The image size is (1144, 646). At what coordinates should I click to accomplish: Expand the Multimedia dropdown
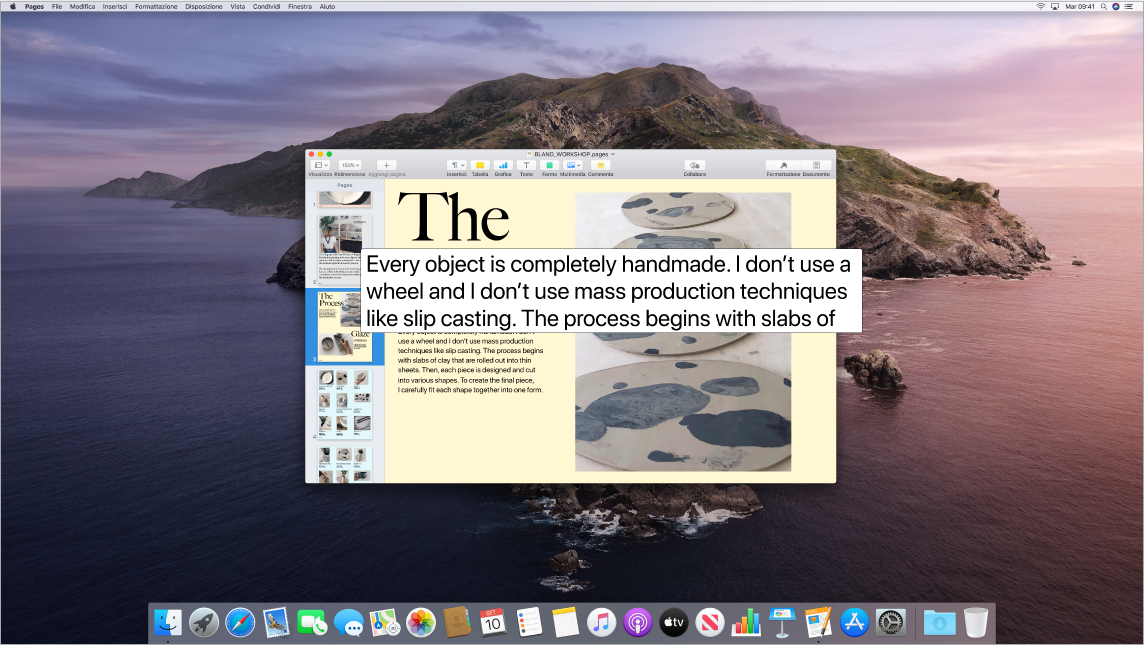[x=573, y=165]
